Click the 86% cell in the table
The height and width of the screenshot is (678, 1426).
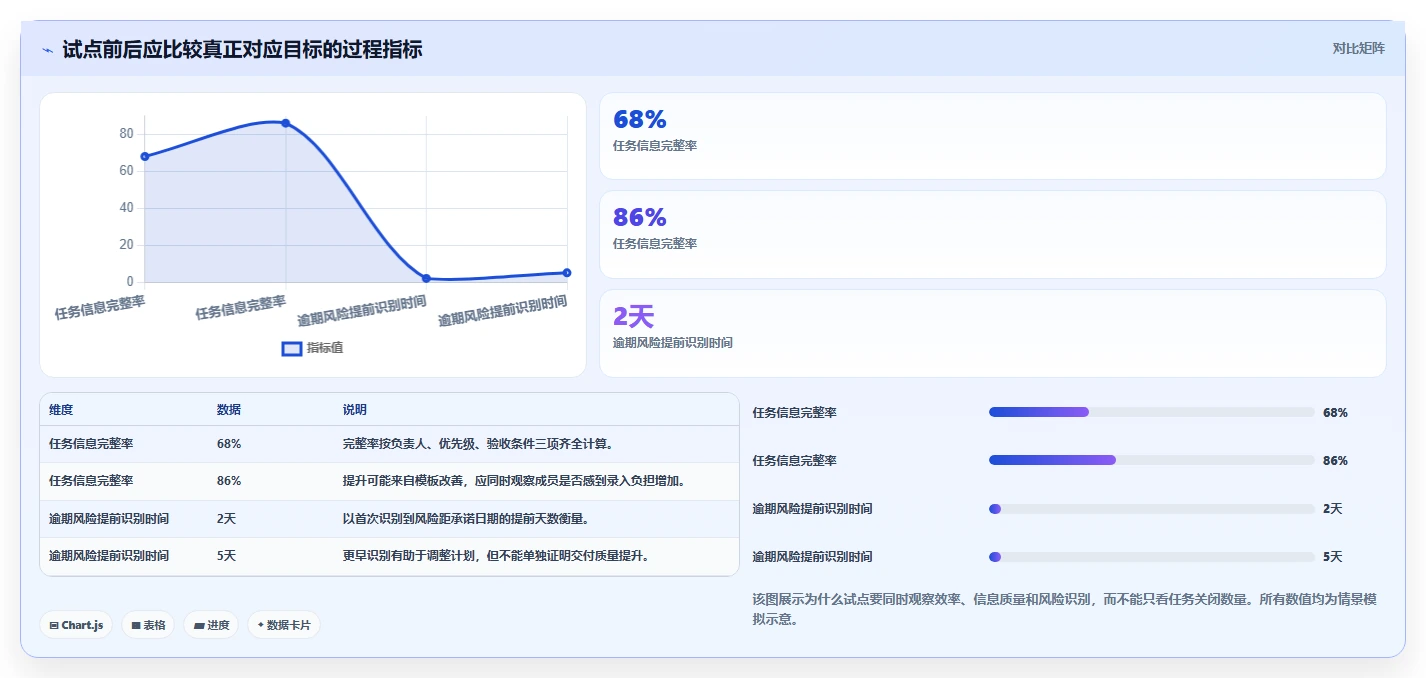point(229,480)
